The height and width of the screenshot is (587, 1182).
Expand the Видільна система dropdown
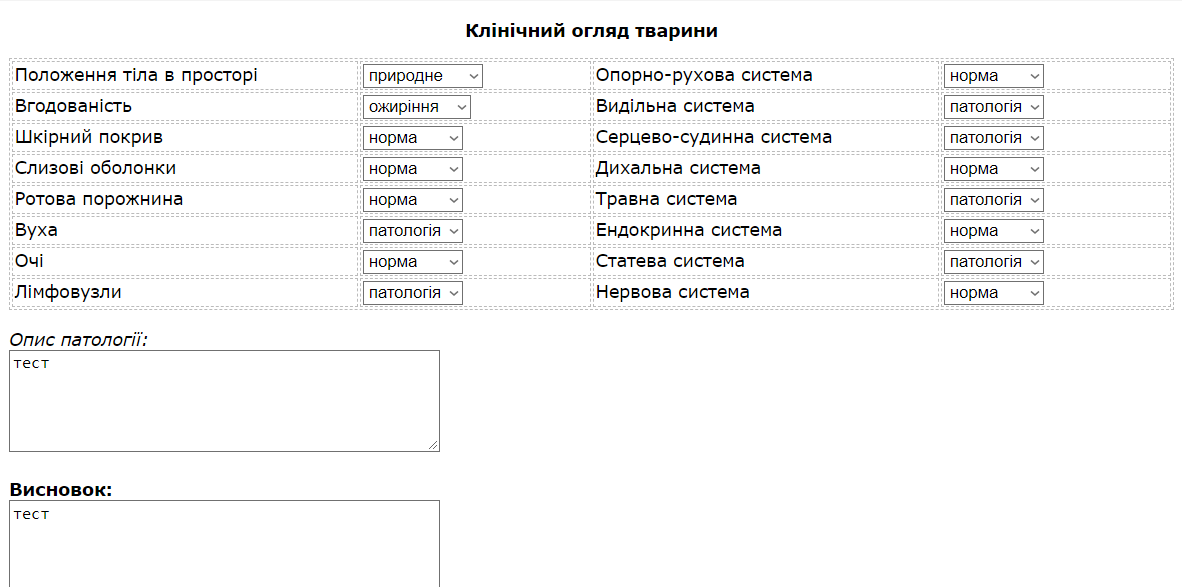(x=993, y=107)
